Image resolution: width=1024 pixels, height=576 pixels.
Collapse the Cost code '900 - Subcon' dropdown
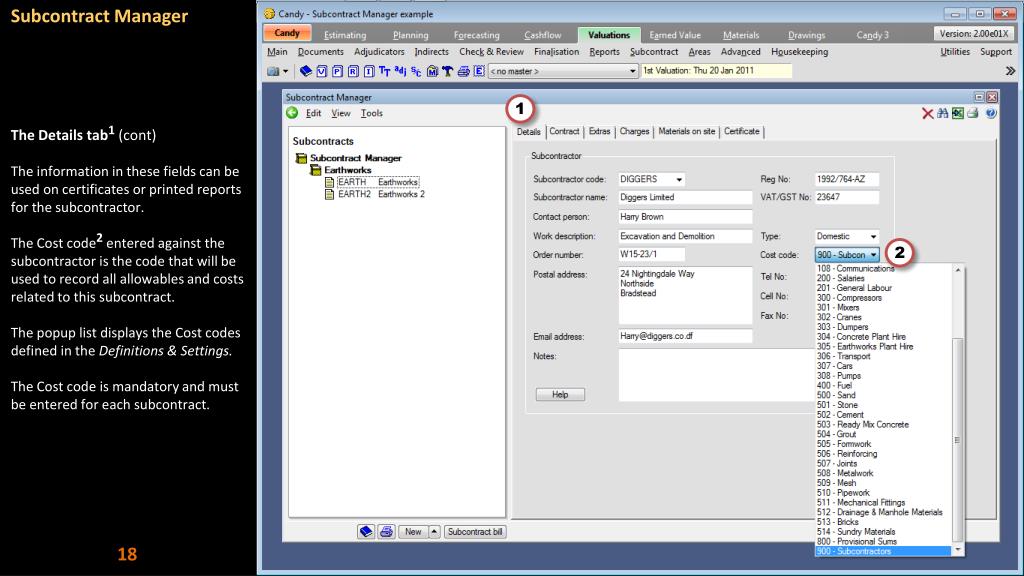point(873,255)
